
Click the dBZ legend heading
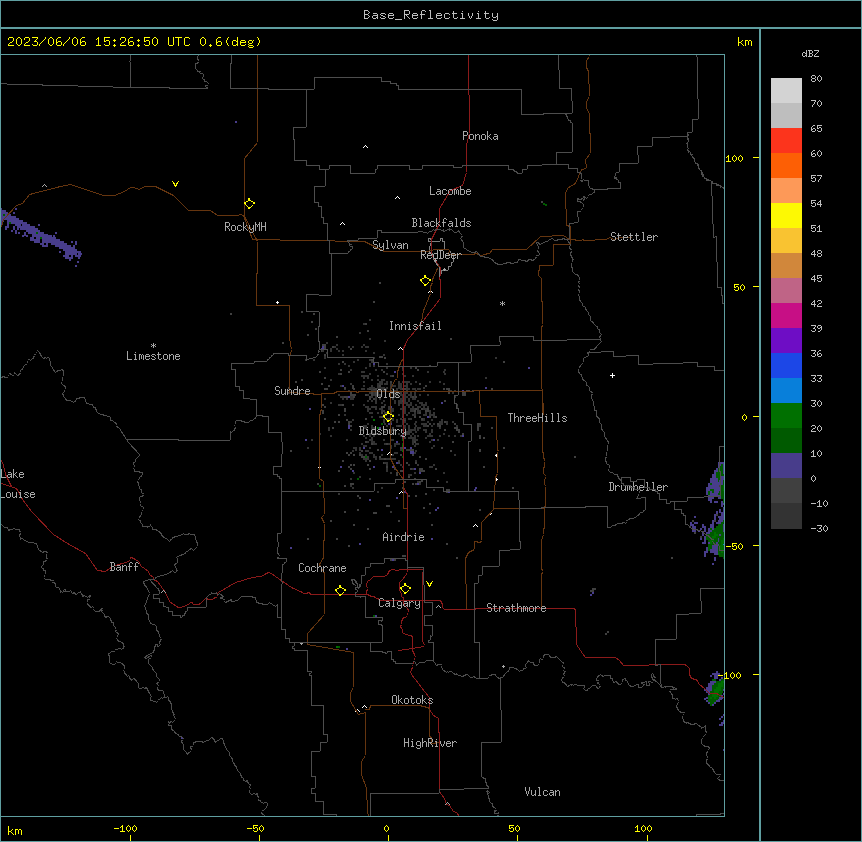coord(810,53)
